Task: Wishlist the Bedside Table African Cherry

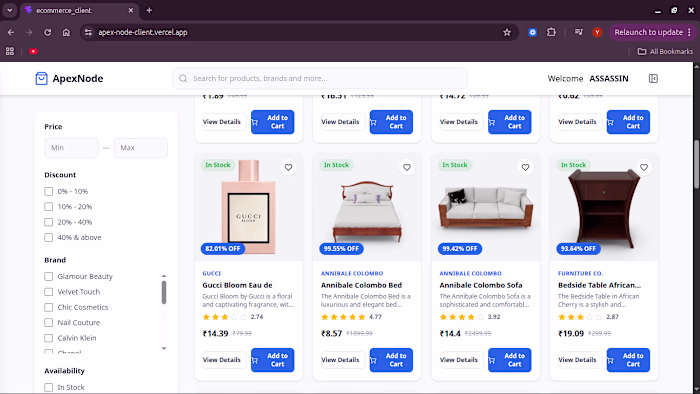Action: [x=644, y=167]
